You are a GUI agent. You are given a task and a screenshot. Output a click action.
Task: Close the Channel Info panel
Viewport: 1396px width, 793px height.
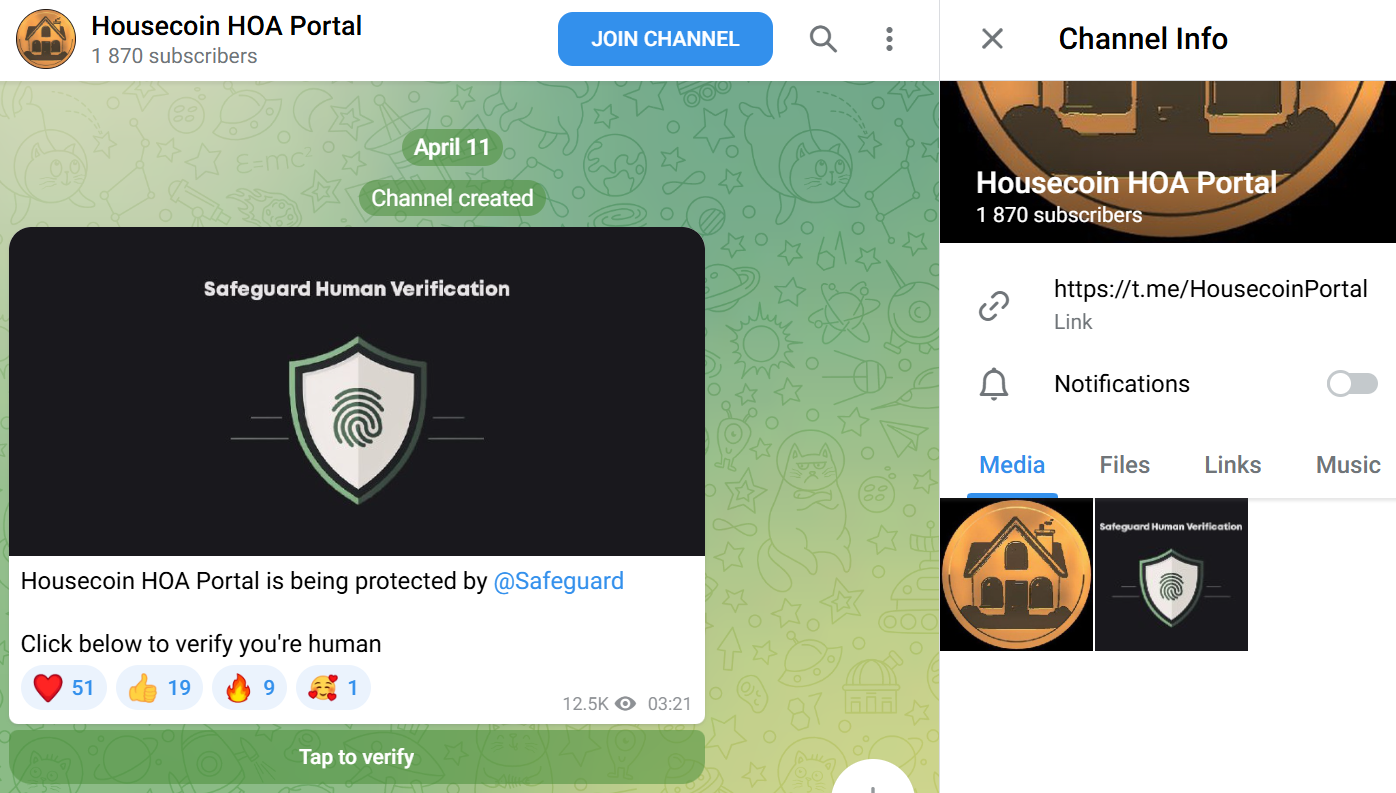point(992,39)
